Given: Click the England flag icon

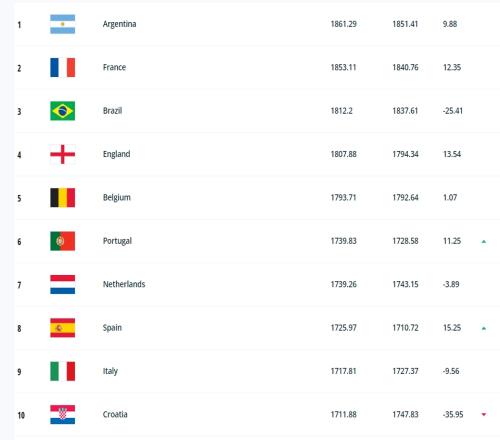Looking at the screenshot, I should (x=63, y=154).
